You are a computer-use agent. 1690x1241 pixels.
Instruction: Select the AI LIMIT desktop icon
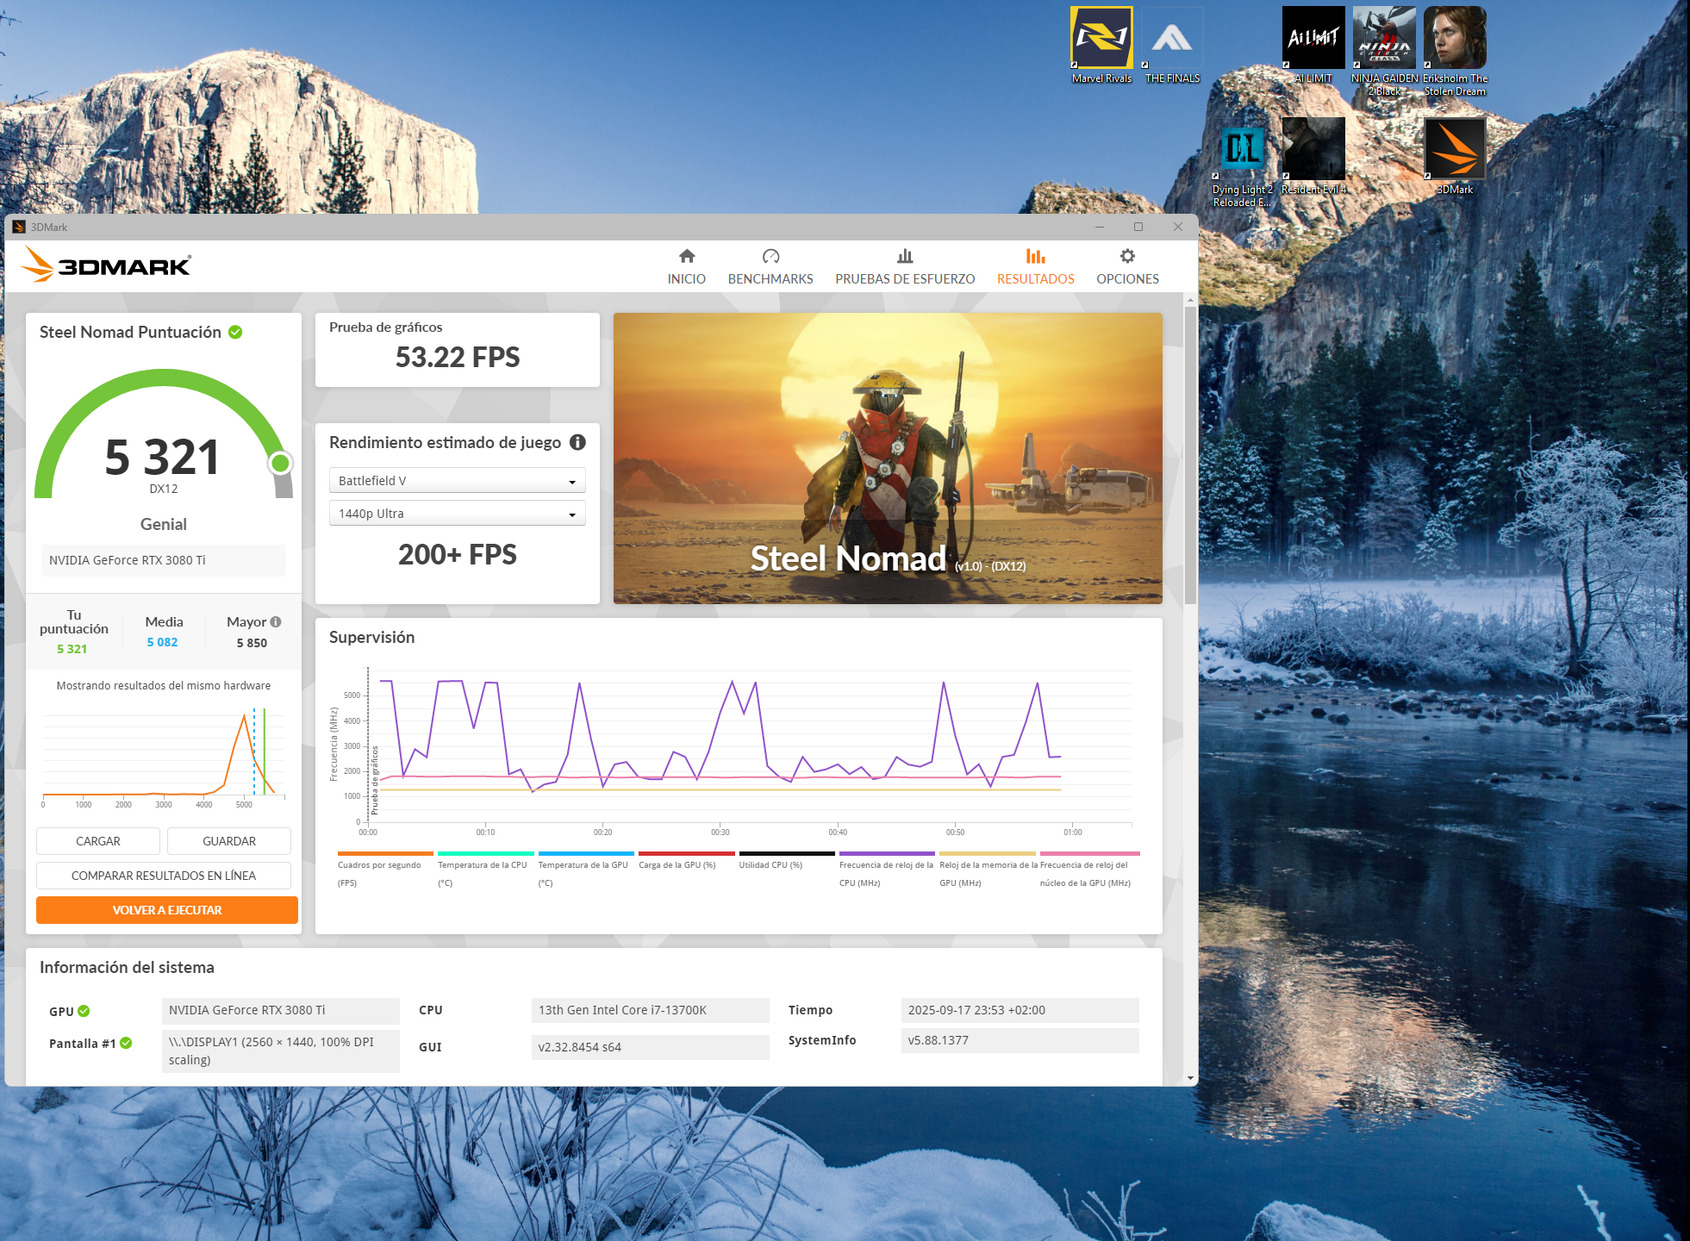click(x=1313, y=46)
